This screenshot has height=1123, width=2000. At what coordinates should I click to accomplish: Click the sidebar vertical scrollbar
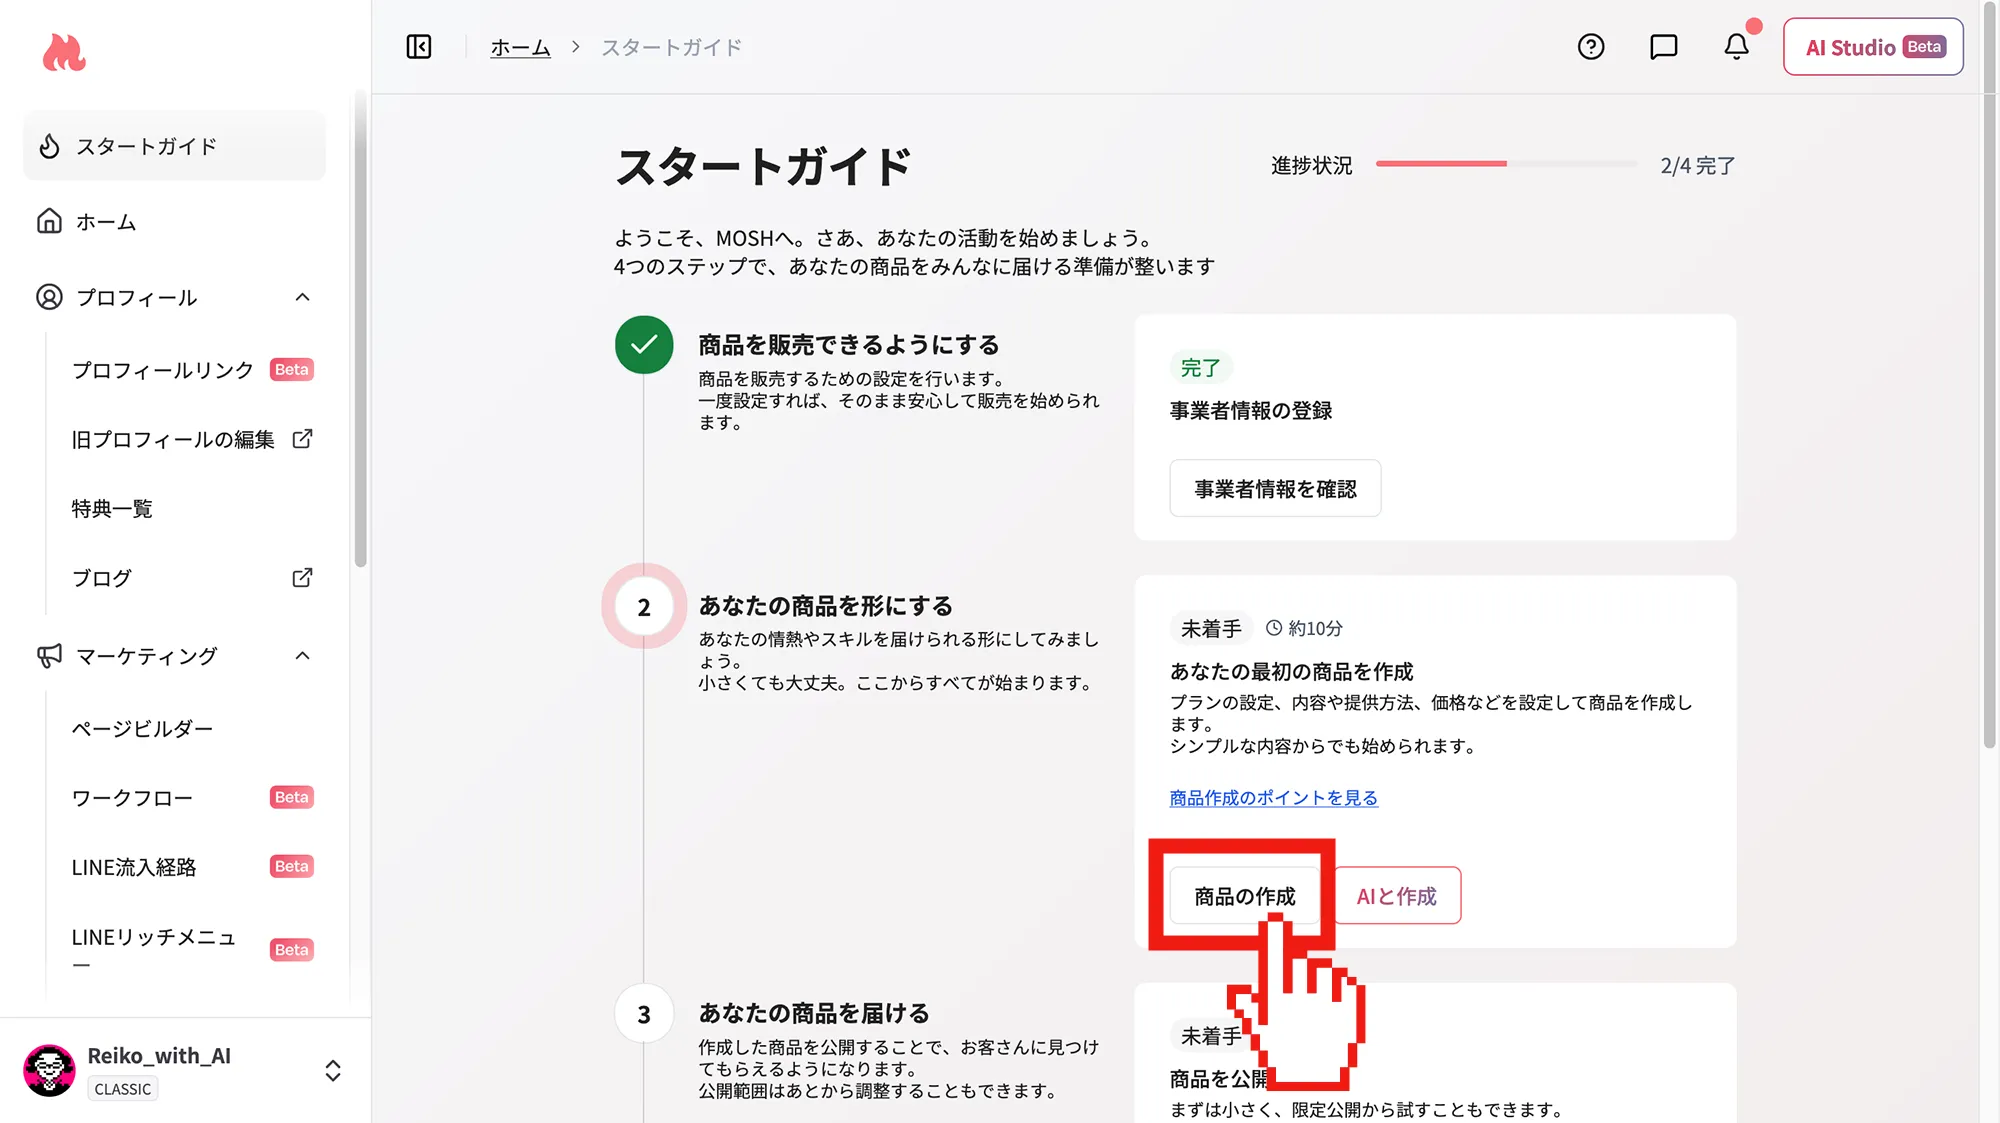(360, 330)
